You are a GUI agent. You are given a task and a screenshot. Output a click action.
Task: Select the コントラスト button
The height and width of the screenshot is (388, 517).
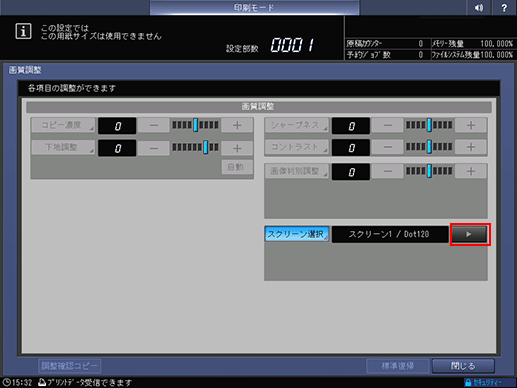tap(297, 147)
